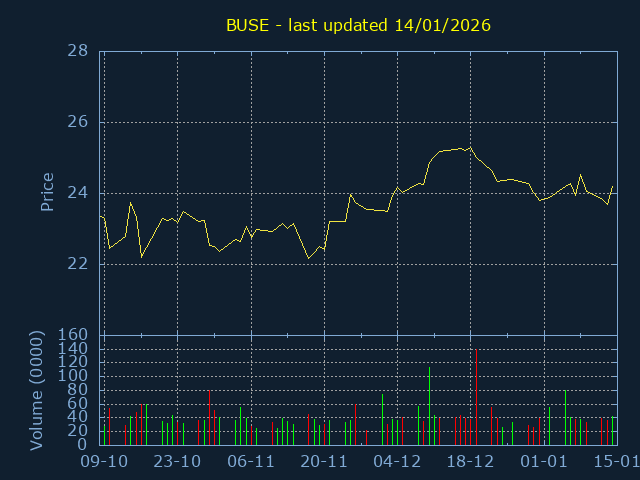The height and width of the screenshot is (480, 640).
Task: Select the 04-12 date label
Action: [397, 461]
